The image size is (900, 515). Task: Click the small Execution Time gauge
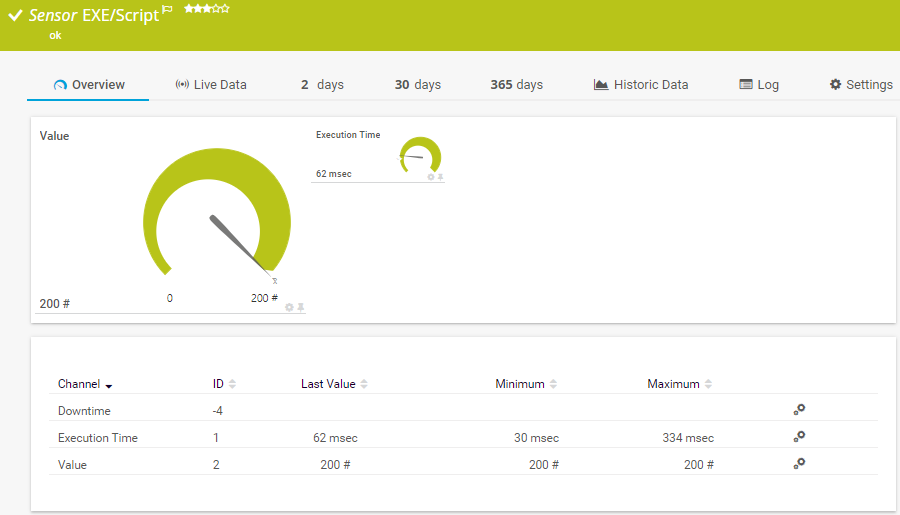tap(420, 155)
